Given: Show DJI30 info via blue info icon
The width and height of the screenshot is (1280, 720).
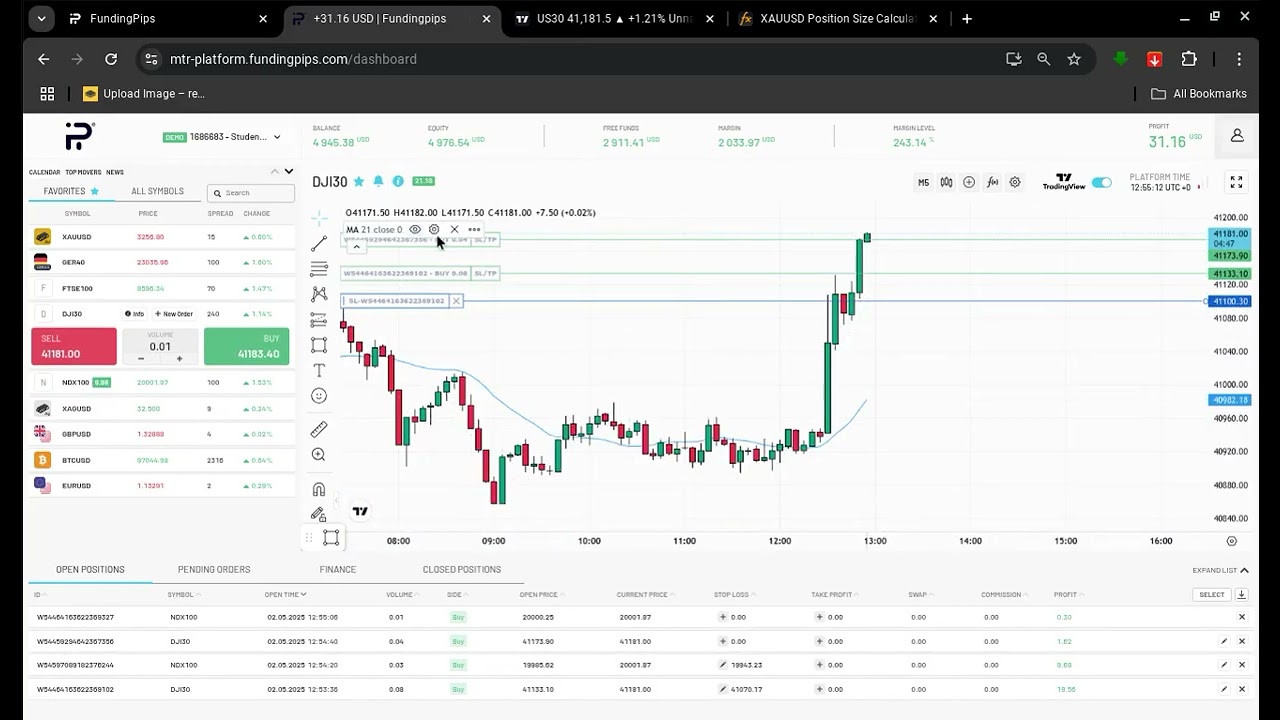Looking at the screenshot, I should tap(398, 181).
